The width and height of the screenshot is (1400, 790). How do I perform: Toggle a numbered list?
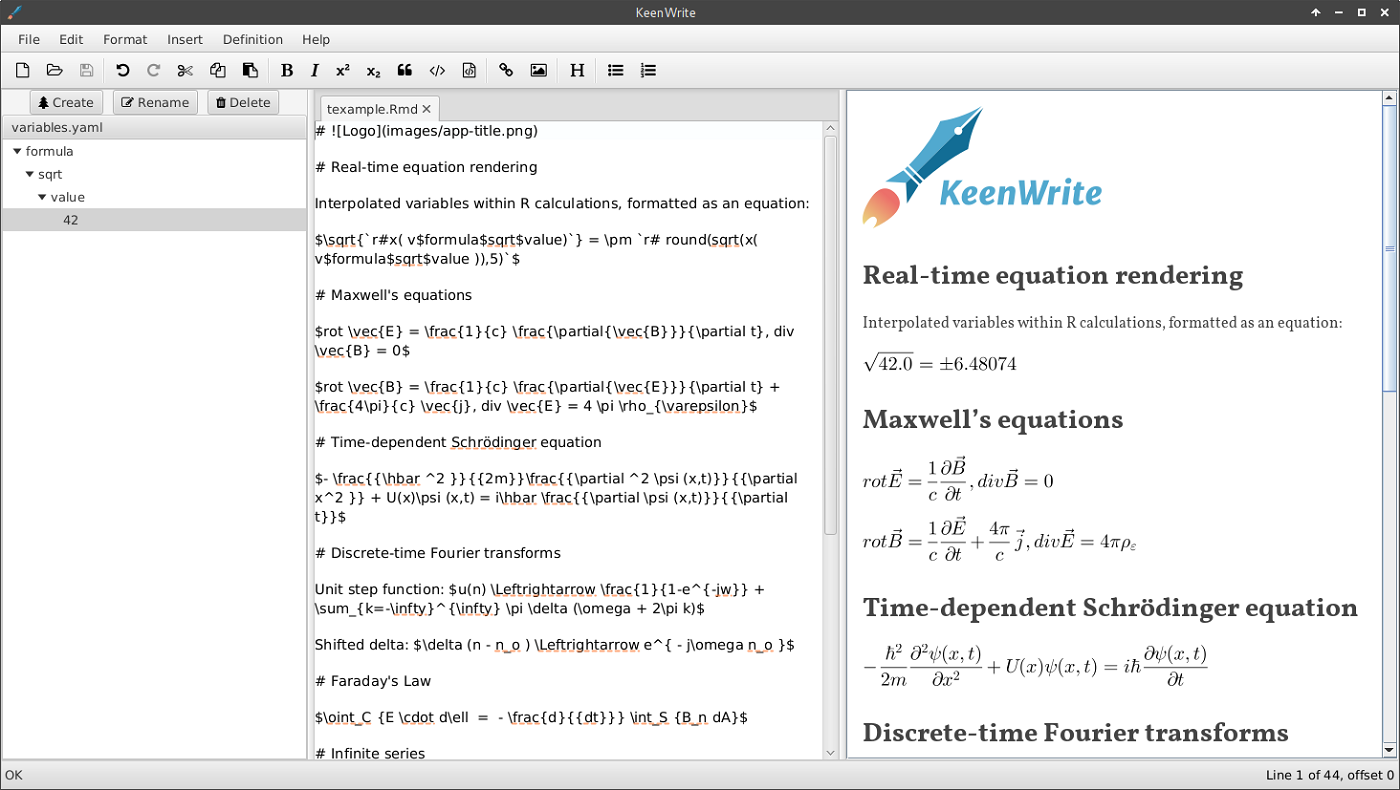648,70
